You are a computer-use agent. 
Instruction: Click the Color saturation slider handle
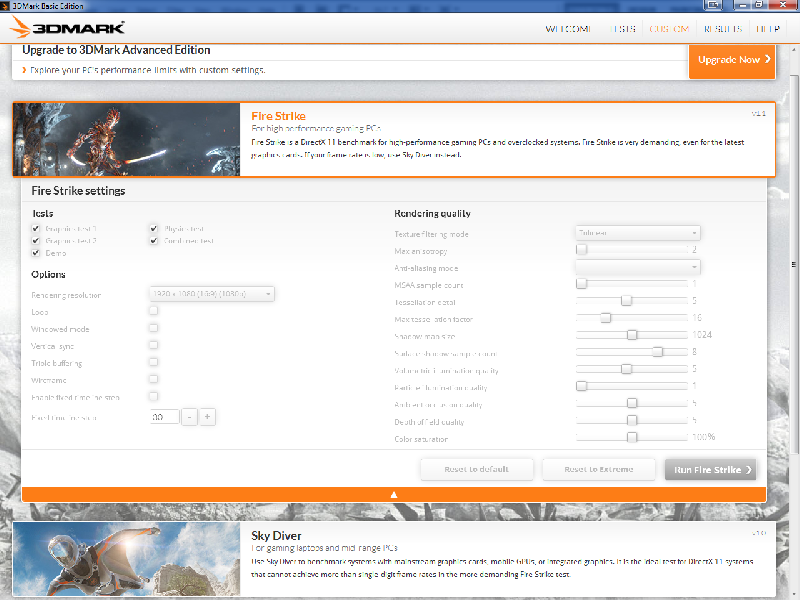(x=632, y=437)
